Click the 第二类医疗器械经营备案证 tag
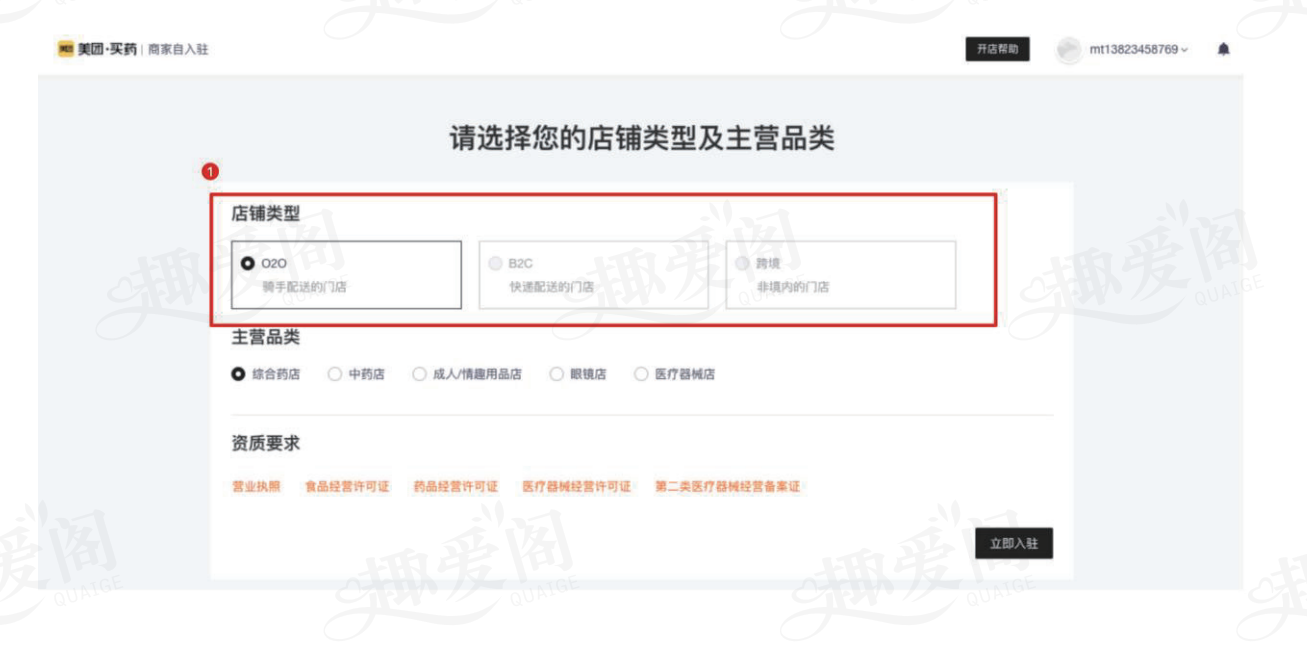 727,487
